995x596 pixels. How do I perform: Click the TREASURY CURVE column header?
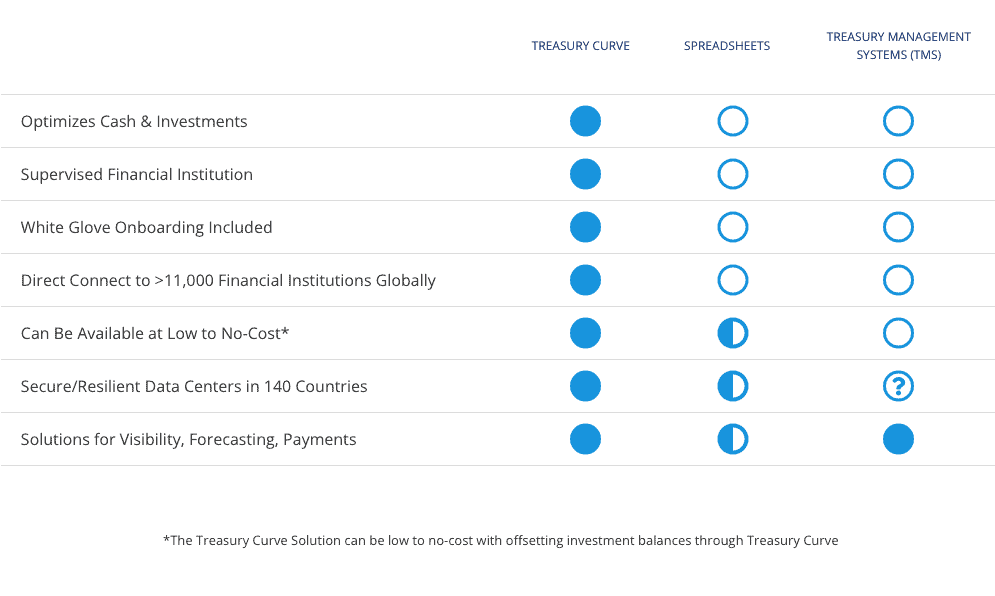pos(581,46)
